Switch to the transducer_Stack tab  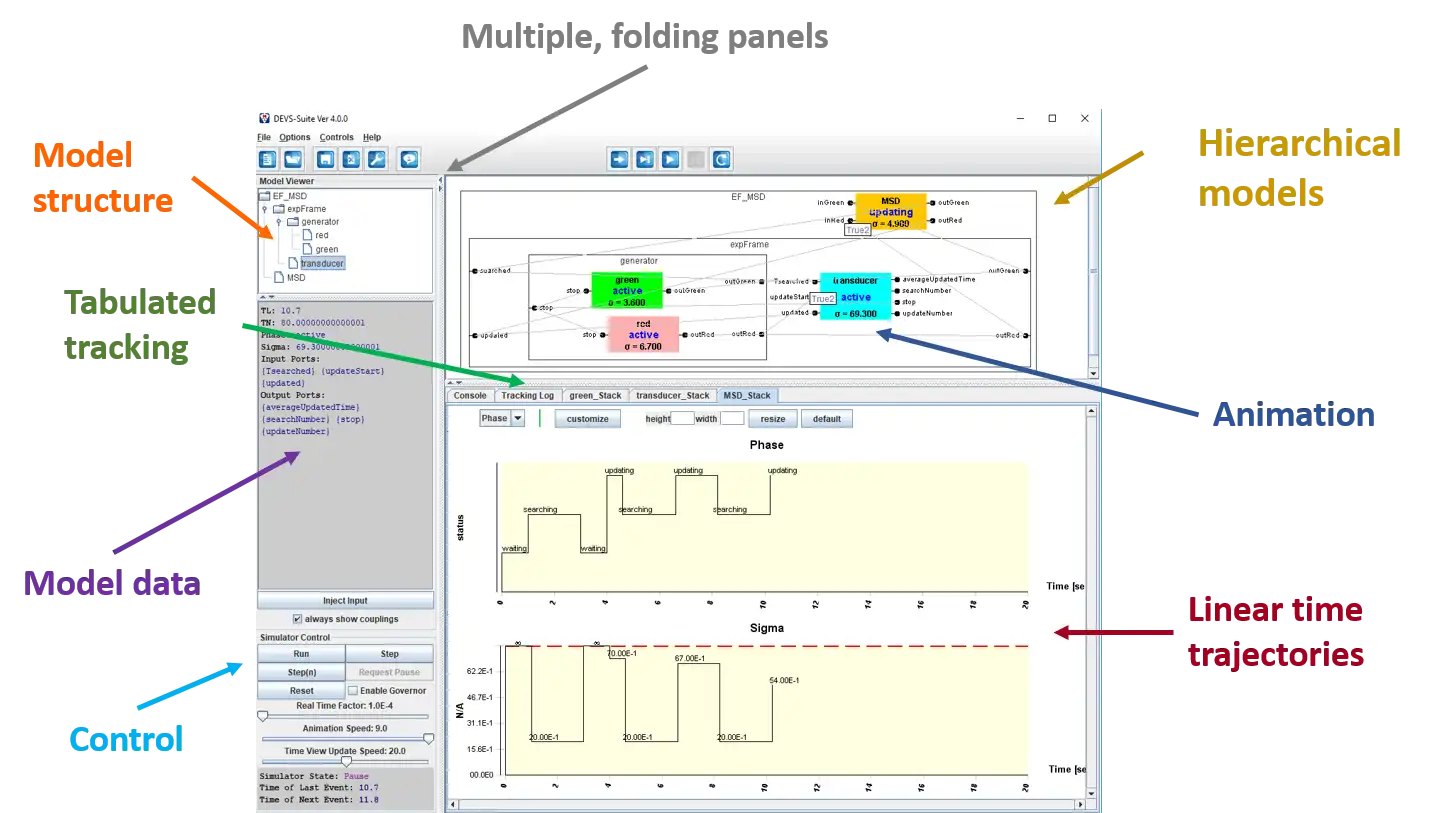point(672,394)
